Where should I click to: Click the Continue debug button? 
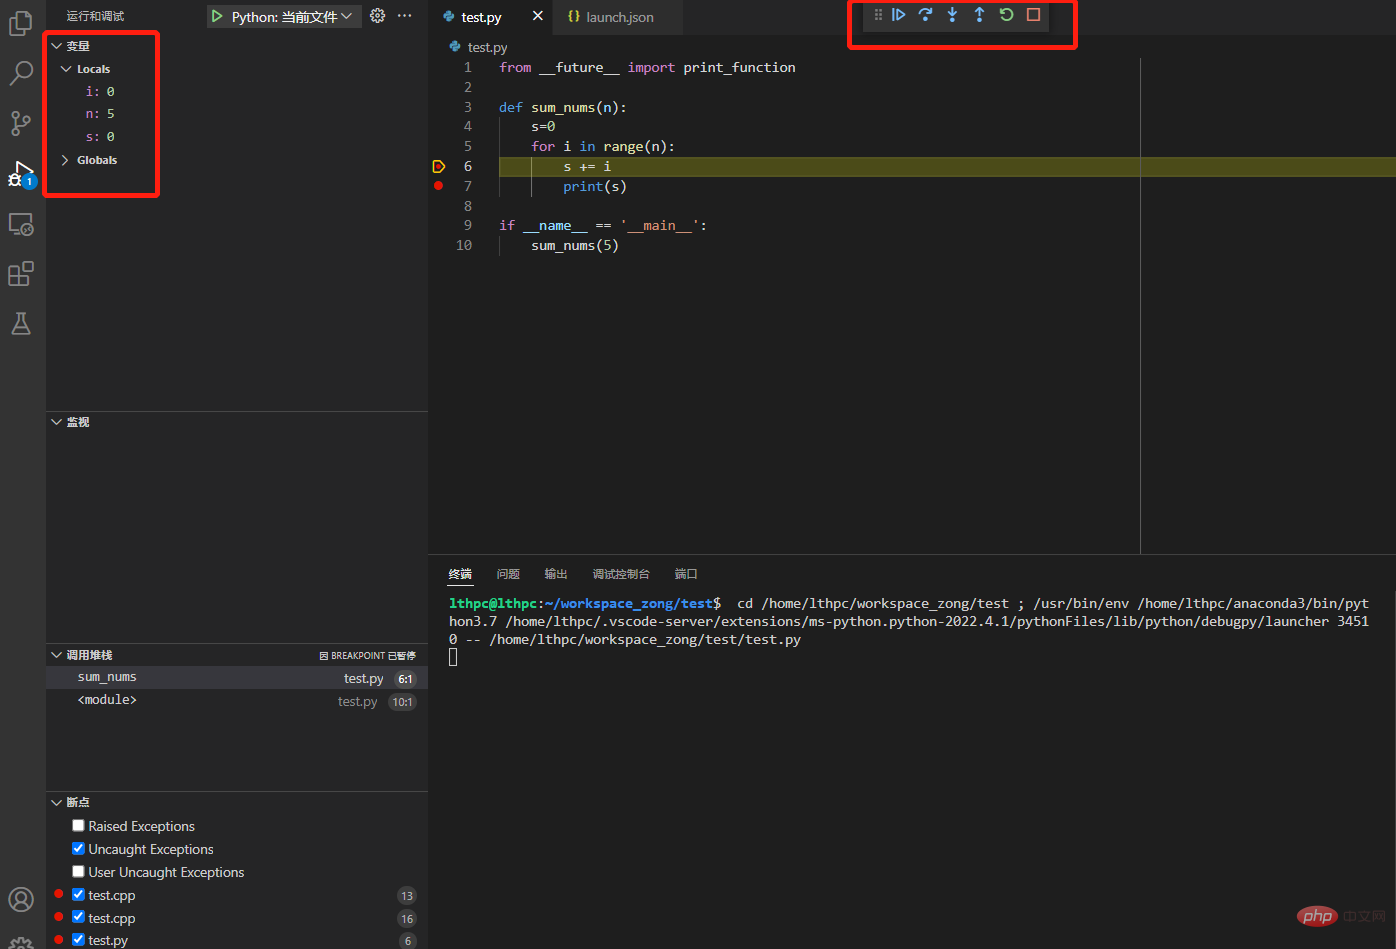pyautogui.click(x=898, y=15)
